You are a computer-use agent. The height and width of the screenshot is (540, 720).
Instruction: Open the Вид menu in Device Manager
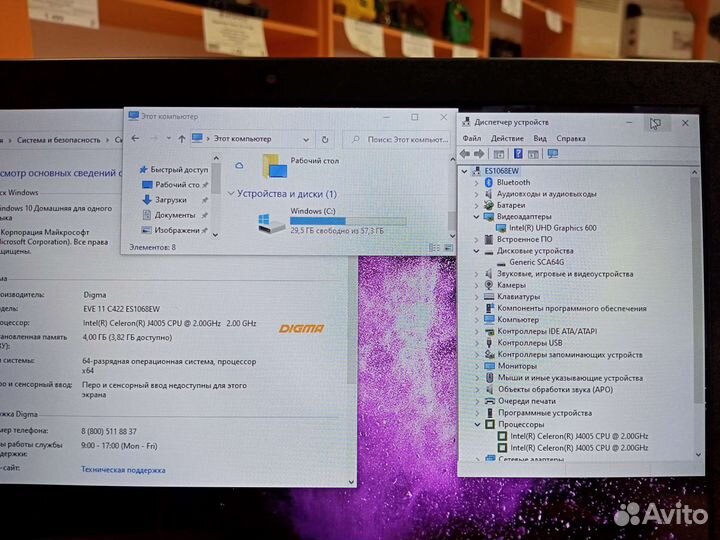540,138
